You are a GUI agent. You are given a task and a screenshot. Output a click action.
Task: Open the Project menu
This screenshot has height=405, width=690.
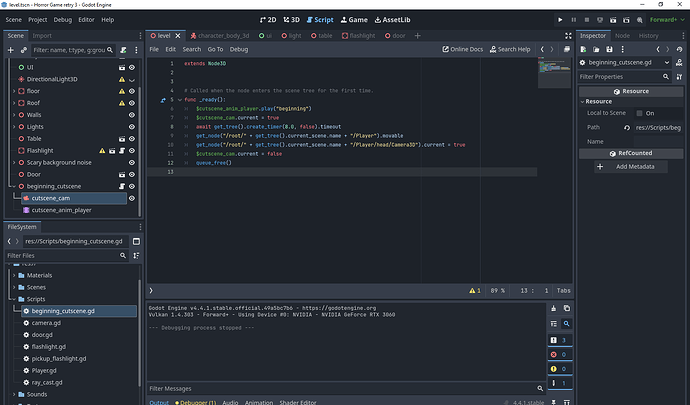(x=37, y=20)
